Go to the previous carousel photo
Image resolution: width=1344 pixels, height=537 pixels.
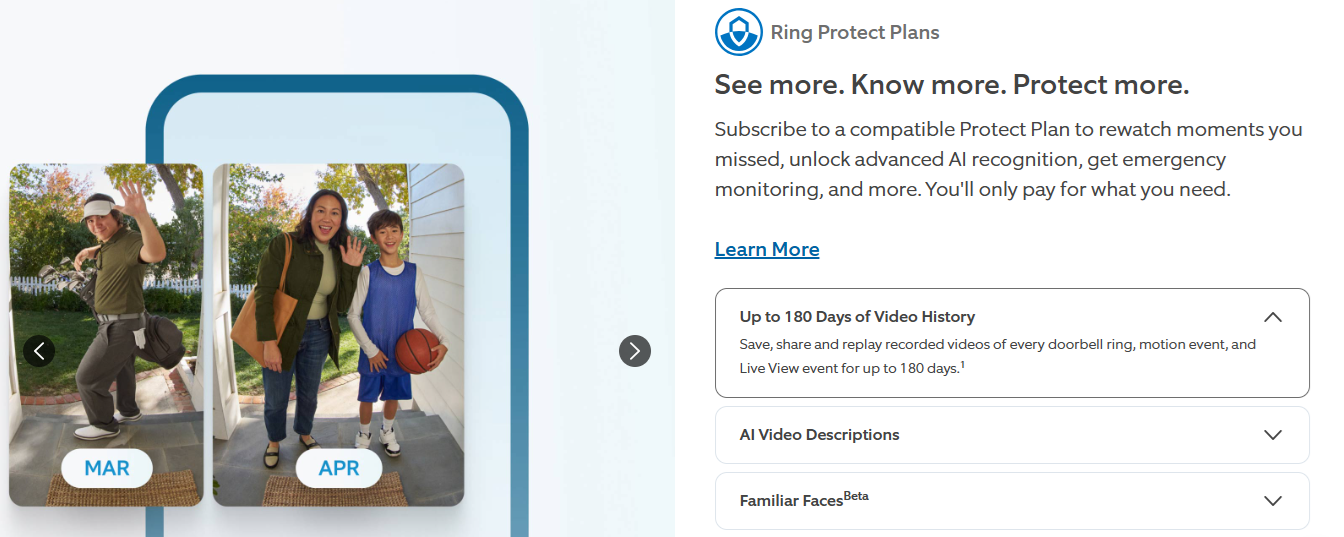click(39, 350)
